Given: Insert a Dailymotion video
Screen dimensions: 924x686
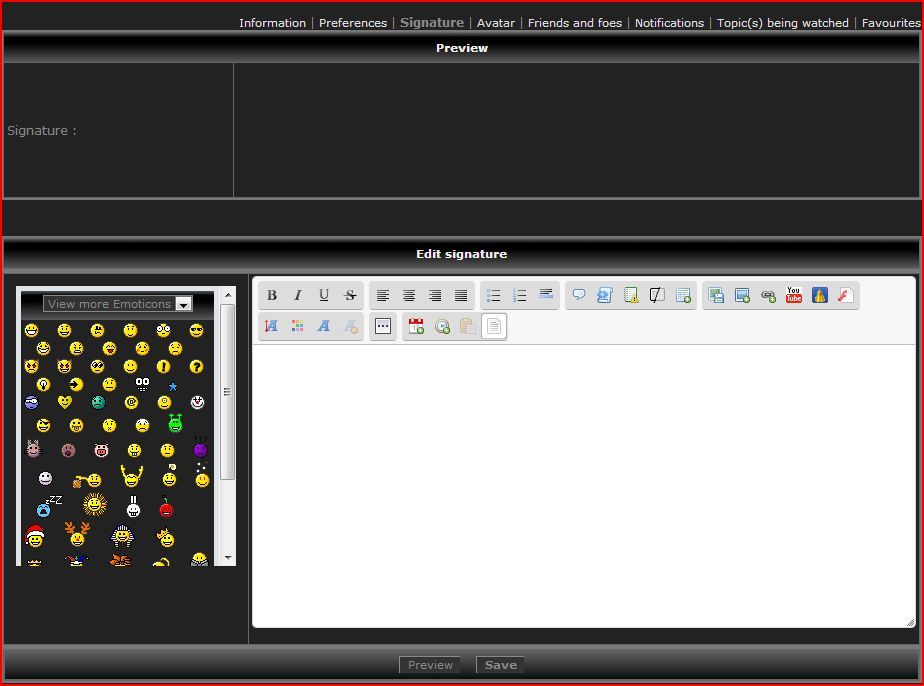Looking at the screenshot, I should coord(820,295).
